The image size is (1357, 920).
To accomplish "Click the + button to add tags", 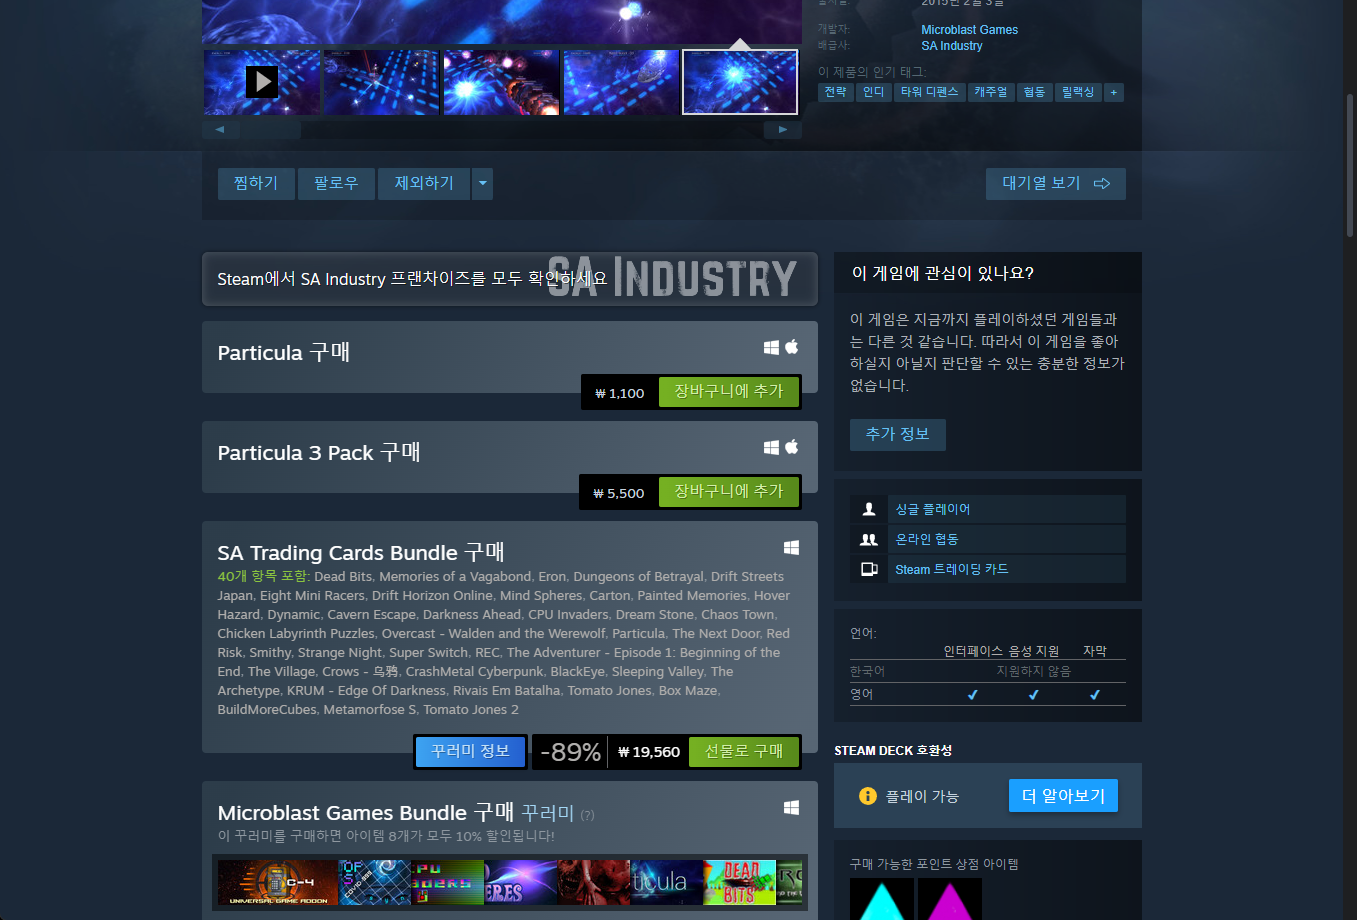I will [1114, 92].
